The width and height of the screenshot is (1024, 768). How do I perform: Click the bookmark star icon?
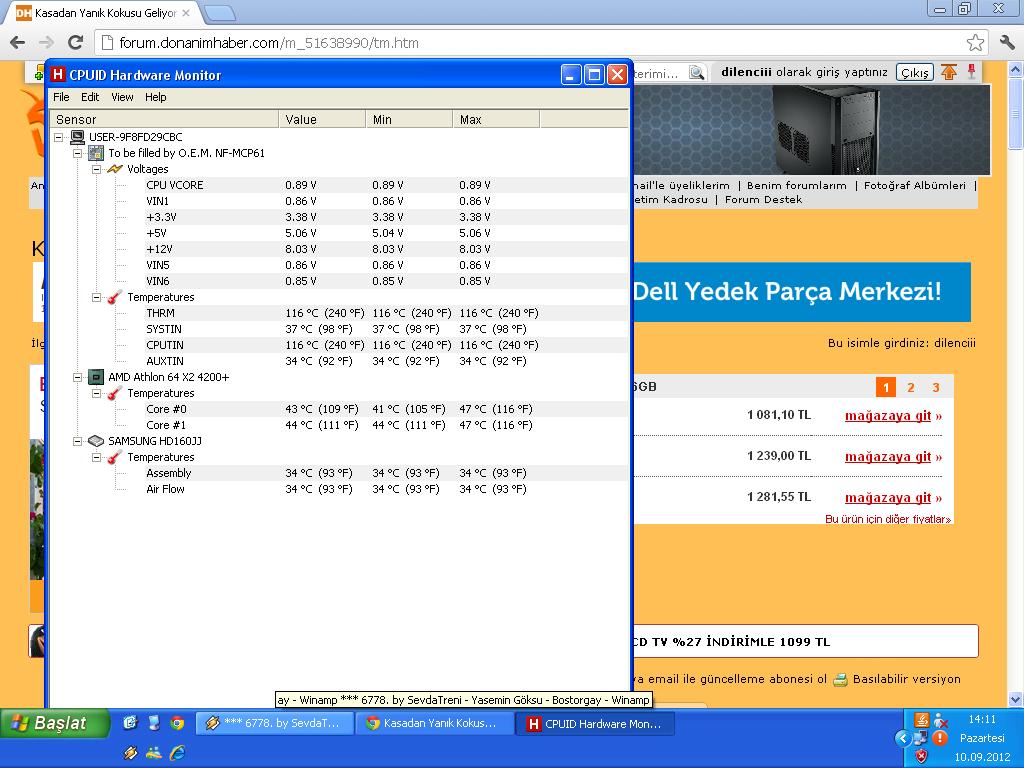point(975,42)
